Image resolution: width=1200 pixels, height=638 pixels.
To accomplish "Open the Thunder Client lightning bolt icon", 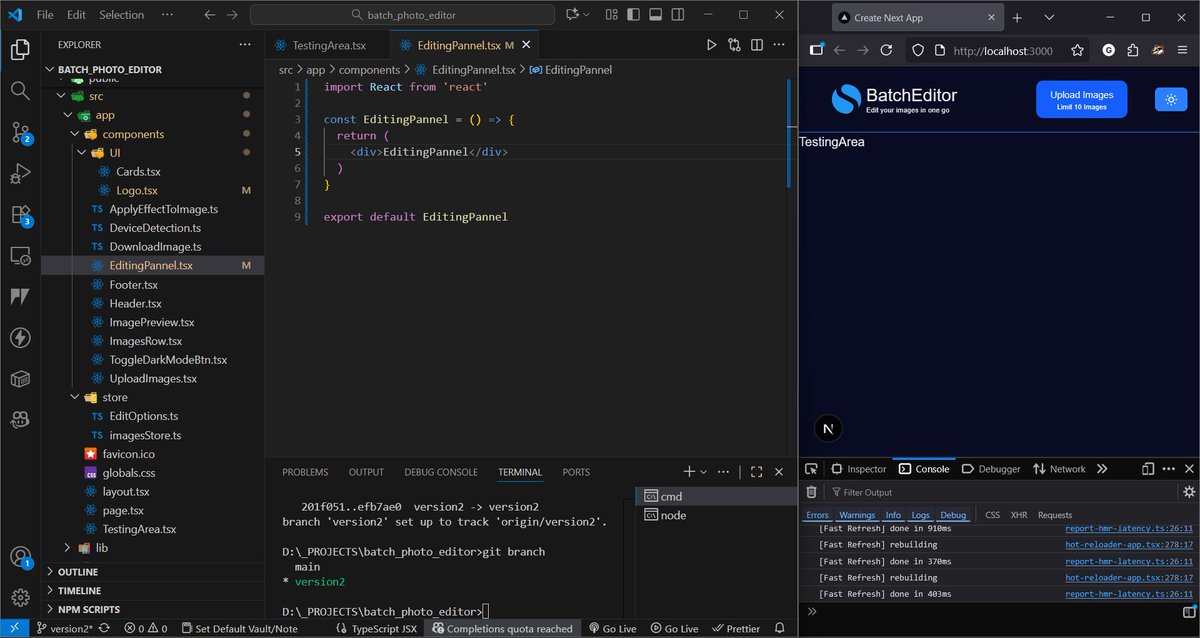I will click(20, 338).
